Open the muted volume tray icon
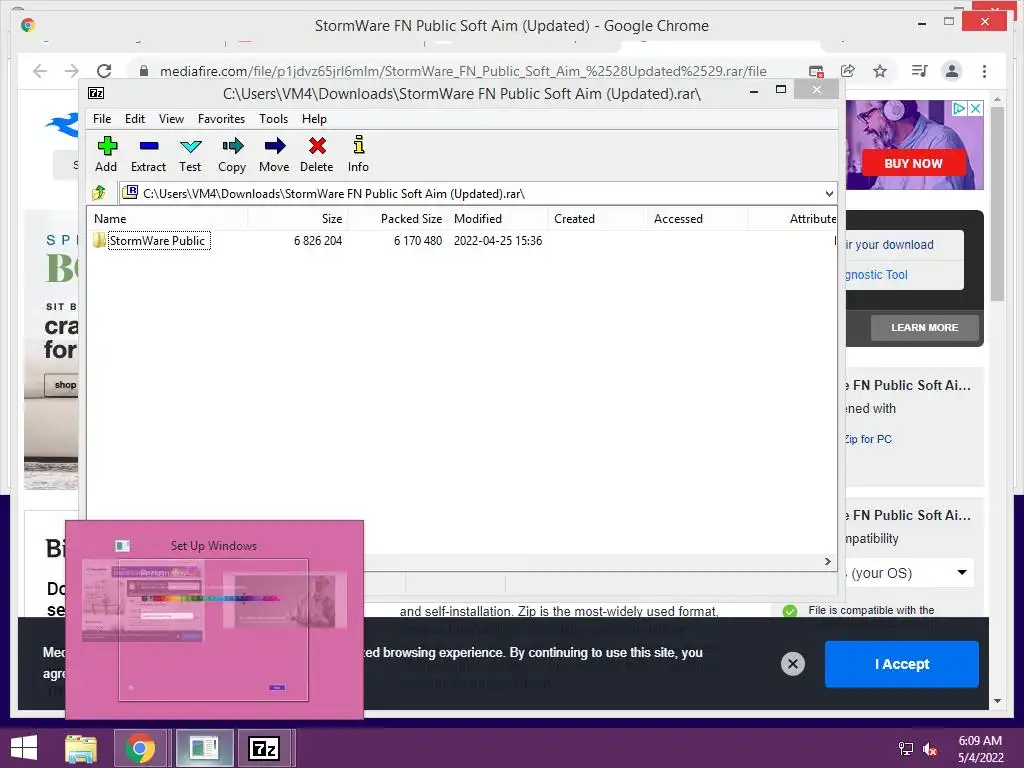1024x768 pixels. point(930,749)
